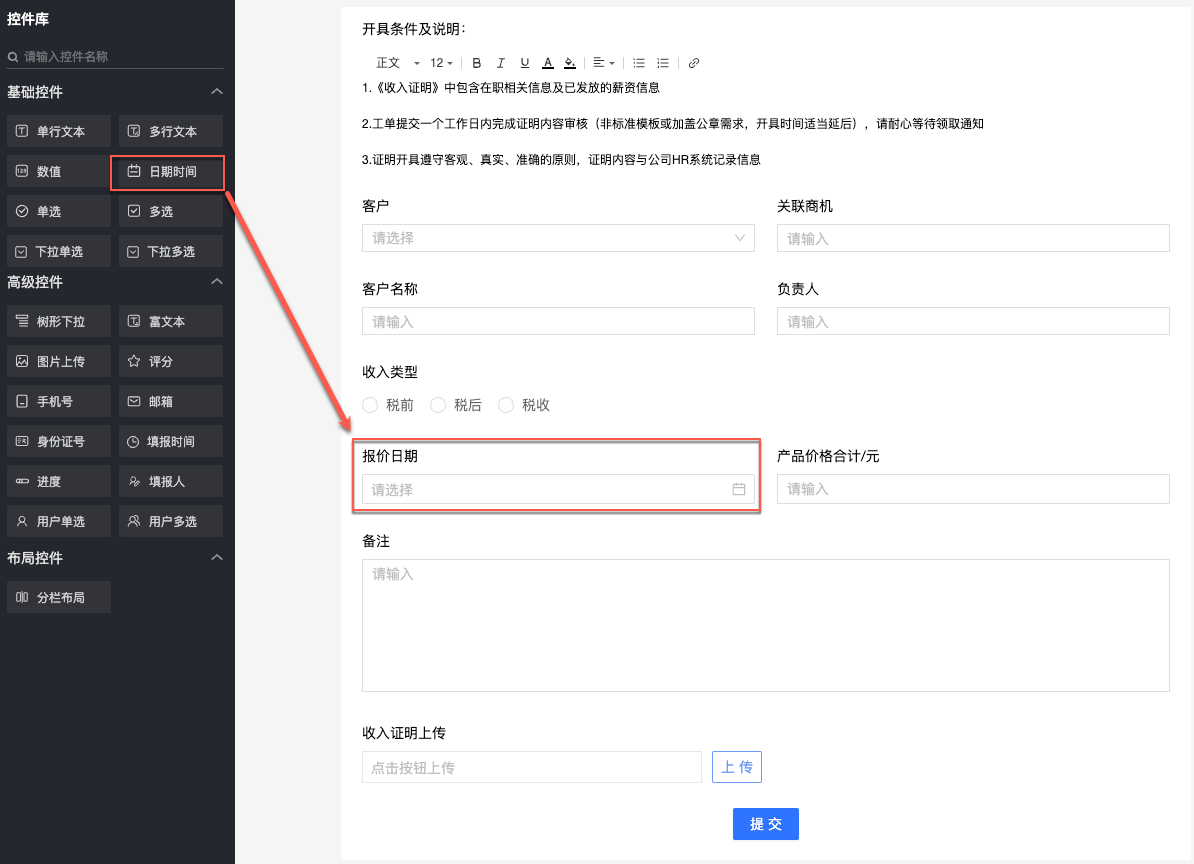Select the 日期时间 control
1194x864 pixels.
coord(171,171)
